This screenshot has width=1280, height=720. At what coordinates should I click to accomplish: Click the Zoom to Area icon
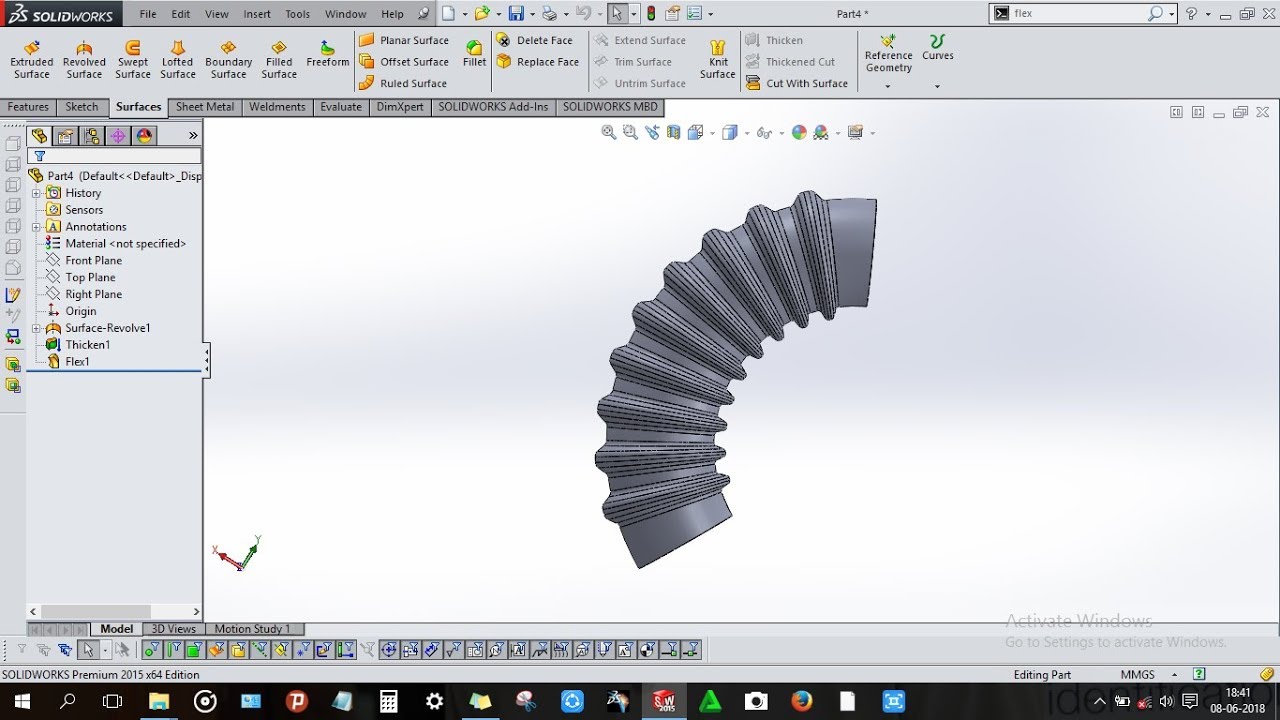point(630,132)
